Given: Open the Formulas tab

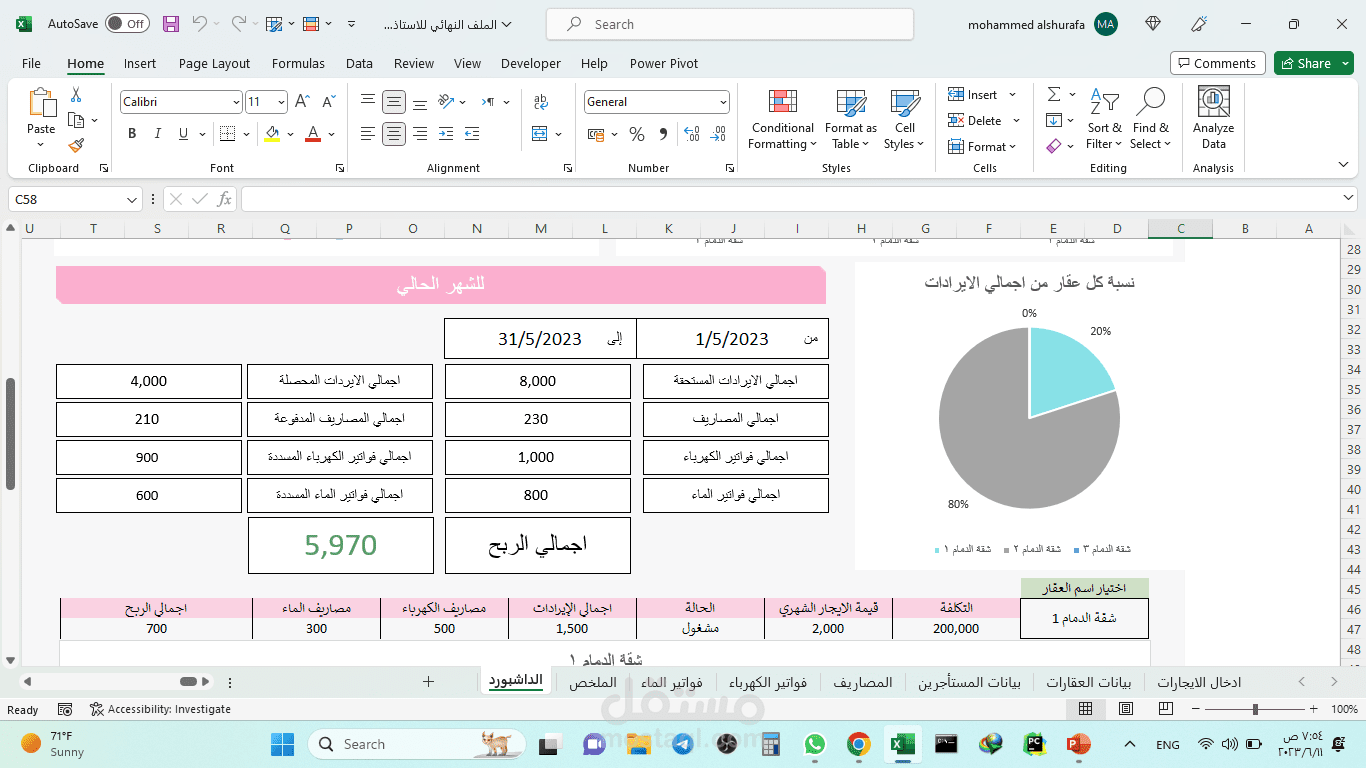Looking at the screenshot, I should pyautogui.click(x=298, y=63).
